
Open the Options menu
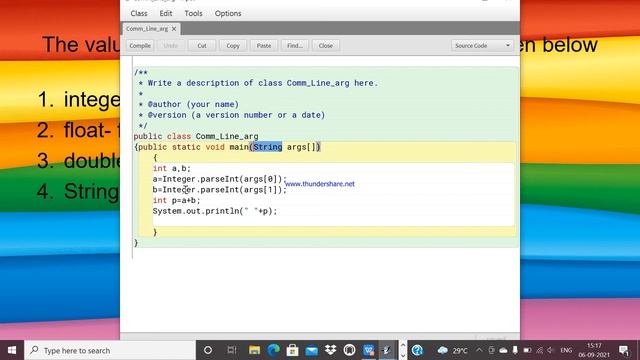(x=228, y=13)
